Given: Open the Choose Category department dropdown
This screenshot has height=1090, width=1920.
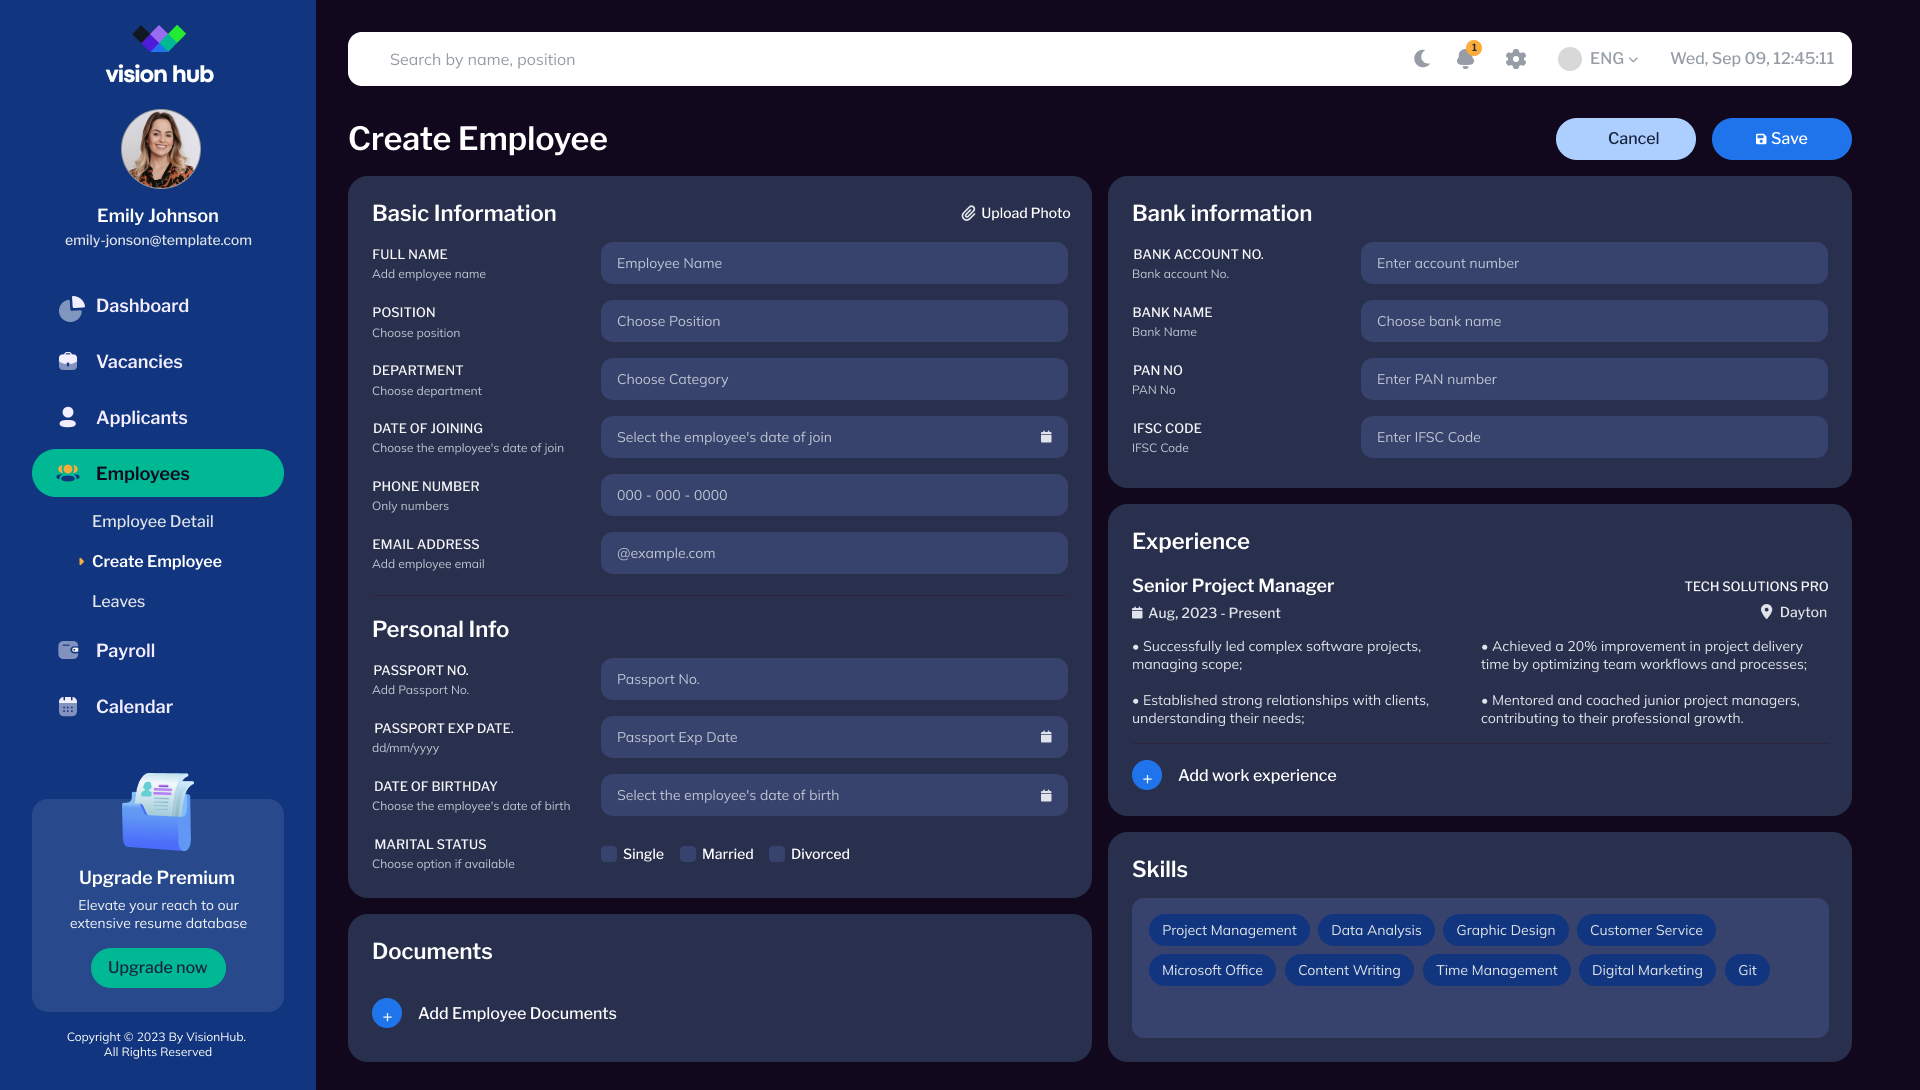Looking at the screenshot, I should [834, 379].
